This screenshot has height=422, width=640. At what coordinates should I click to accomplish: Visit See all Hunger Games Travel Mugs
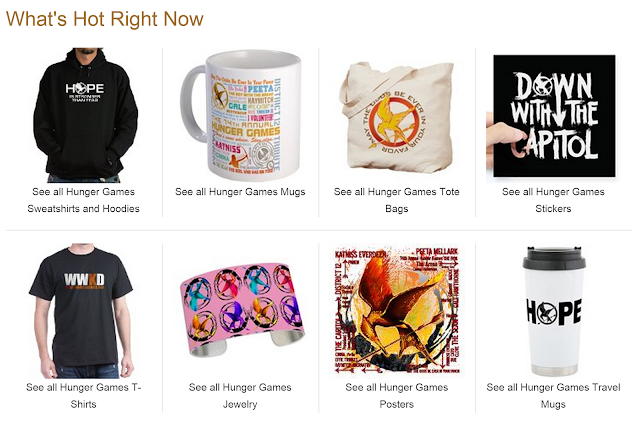tap(553, 395)
